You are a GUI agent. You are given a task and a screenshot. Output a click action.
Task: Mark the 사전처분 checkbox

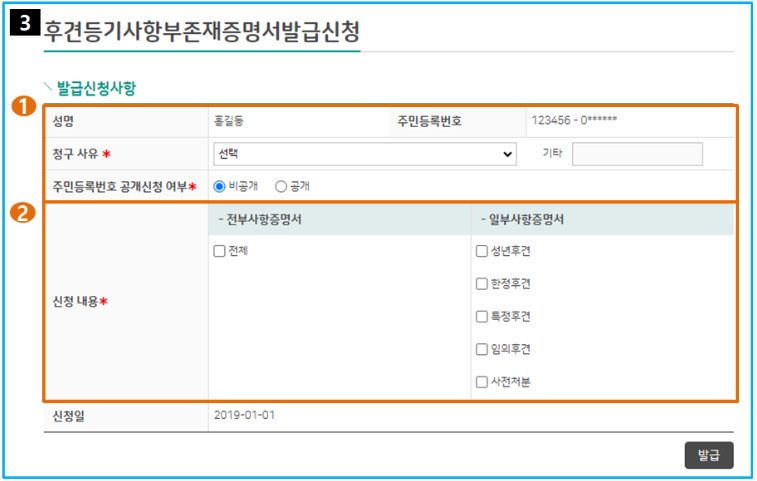click(x=482, y=382)
